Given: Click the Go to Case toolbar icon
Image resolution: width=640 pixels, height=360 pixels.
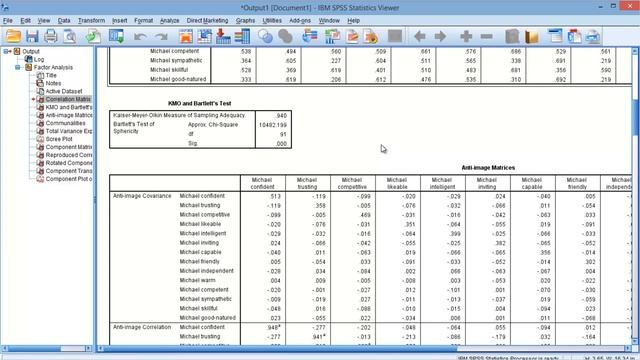Looking at the screenshot, I should [x=204, y=36].
